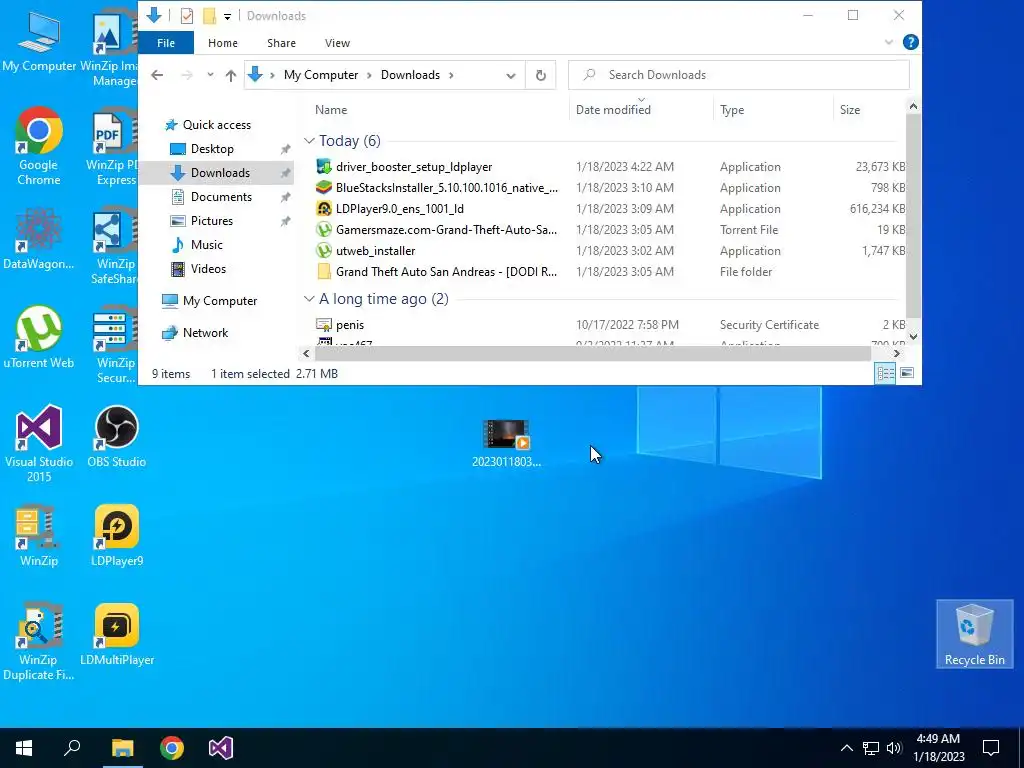This screenshot has height=768, width=1024.
Task: Open Google Chrome desktop shortcut
Action: click(39, 146)
